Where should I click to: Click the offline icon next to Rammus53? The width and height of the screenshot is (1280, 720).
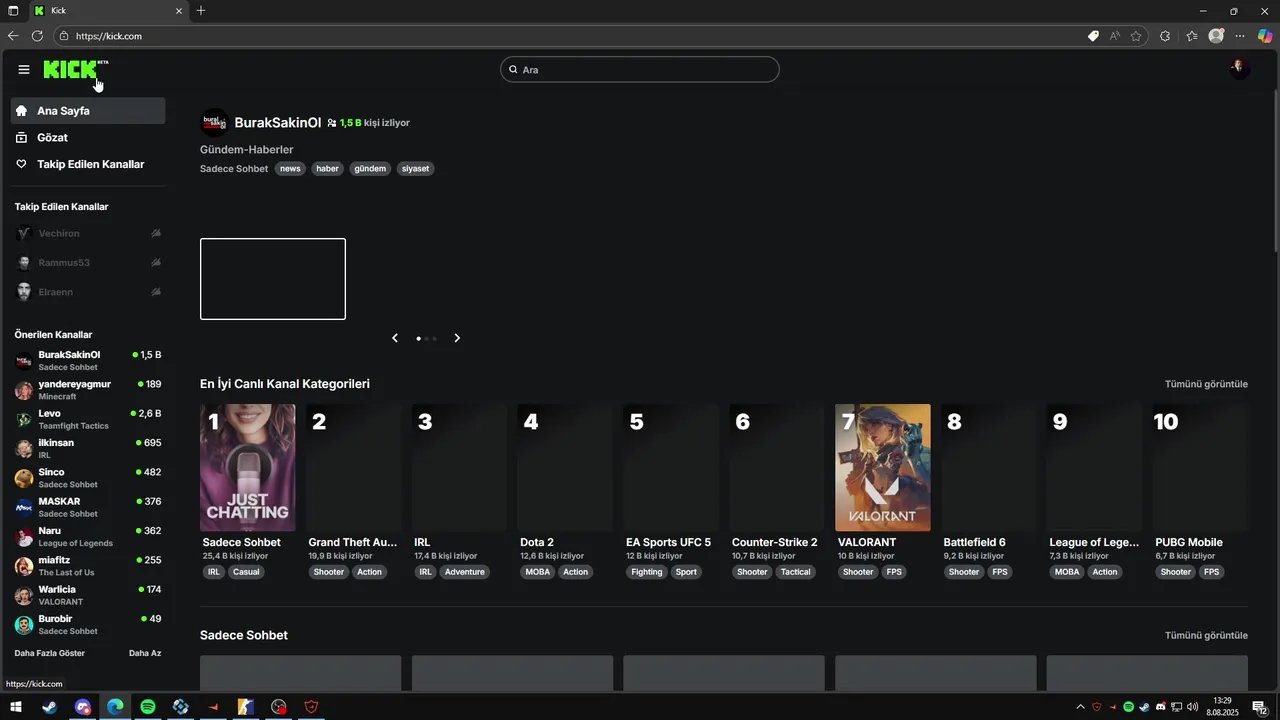pyautogui.click(x=156, y=263)
